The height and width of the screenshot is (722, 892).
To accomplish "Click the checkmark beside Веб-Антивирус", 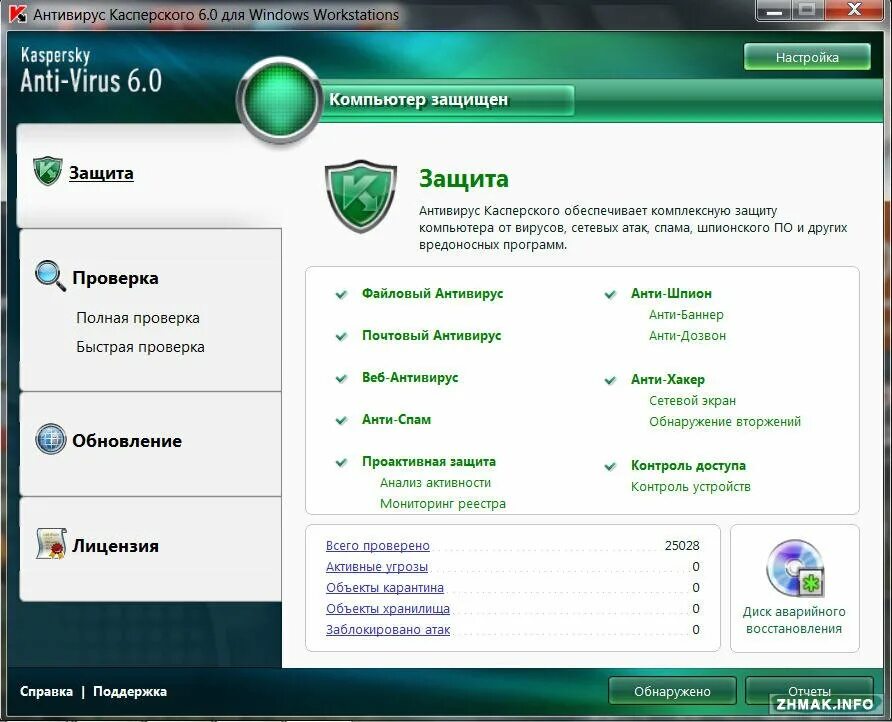I will coord(341,379).
